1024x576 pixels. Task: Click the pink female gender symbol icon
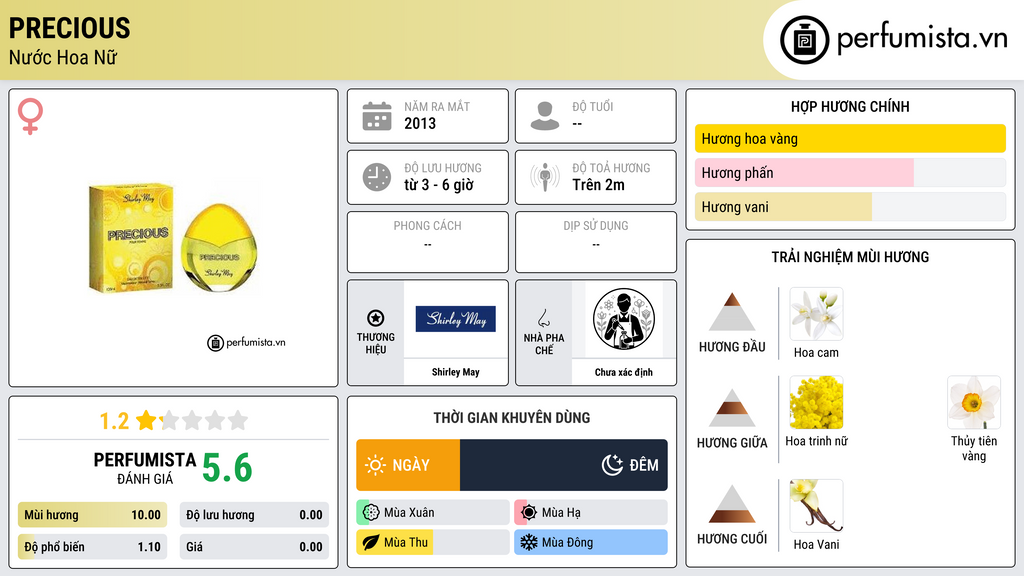(30, 116)
